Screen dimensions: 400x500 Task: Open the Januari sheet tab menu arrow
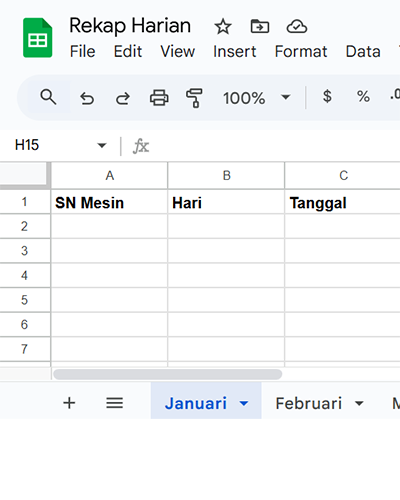pyautogui.click(x=244, y=404)
